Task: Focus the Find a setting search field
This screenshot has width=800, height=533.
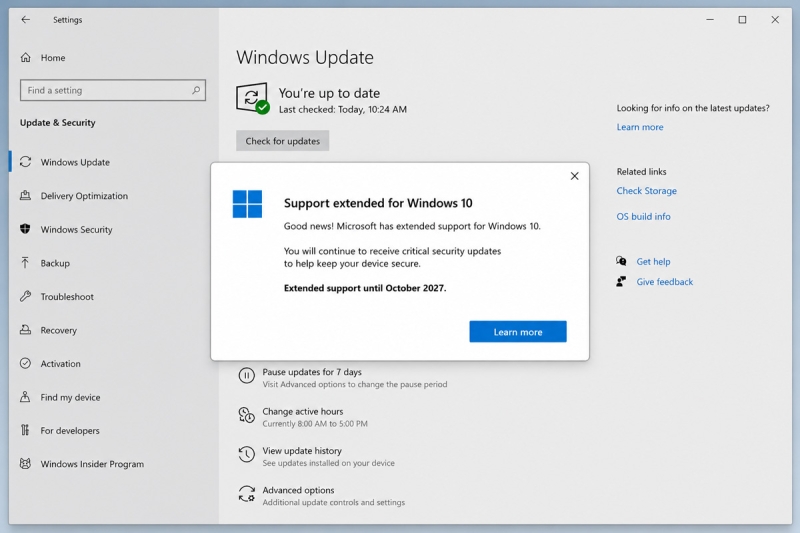Action: coord(113,90)
